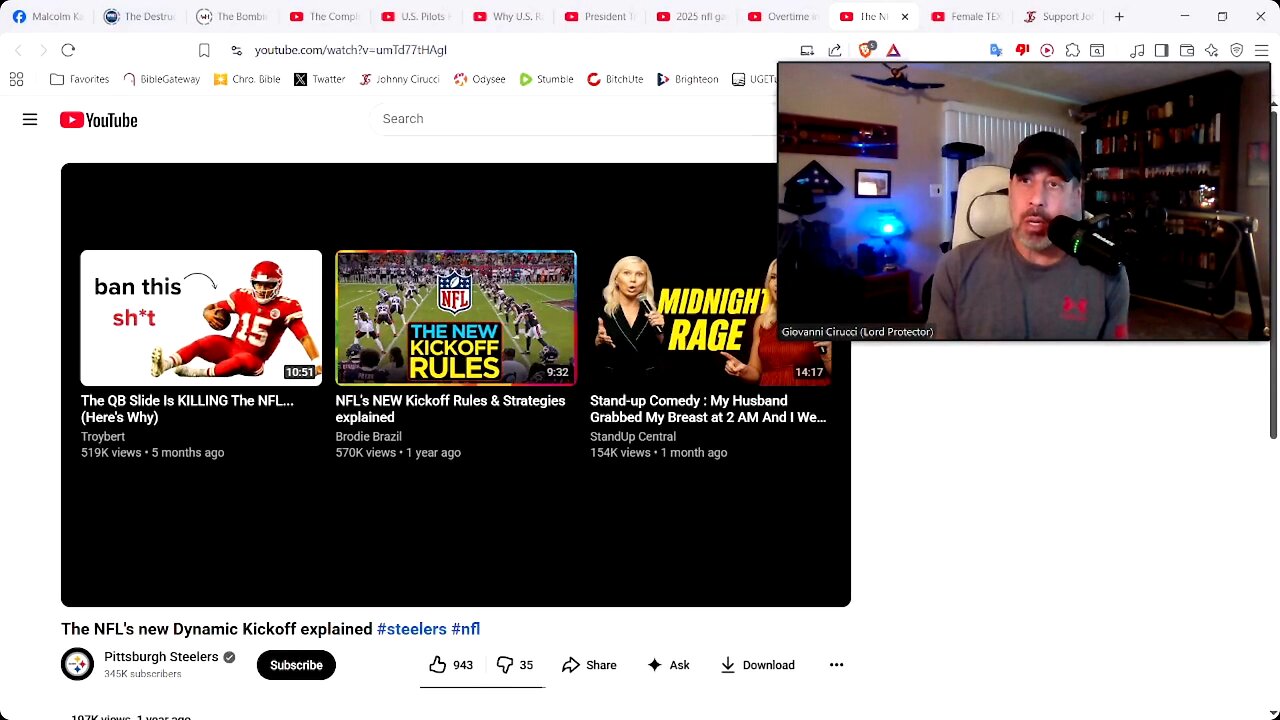Open the Brave Shields lion icon

pyautogui.click(x=866, y=50)
